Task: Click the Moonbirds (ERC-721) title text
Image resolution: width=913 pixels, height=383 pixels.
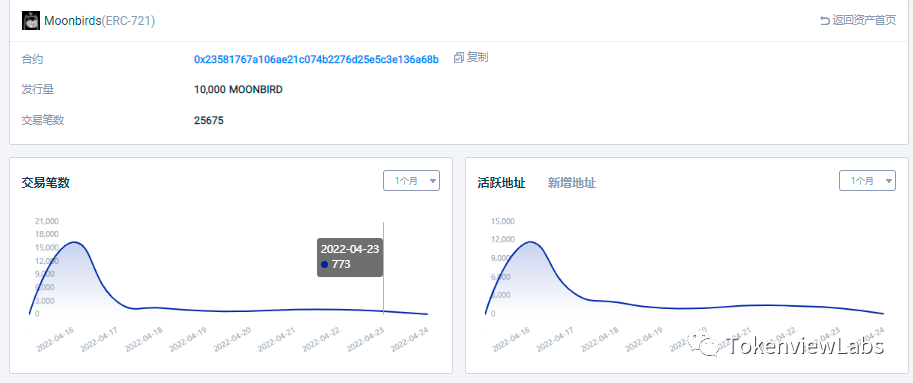Action: point(100,21)
